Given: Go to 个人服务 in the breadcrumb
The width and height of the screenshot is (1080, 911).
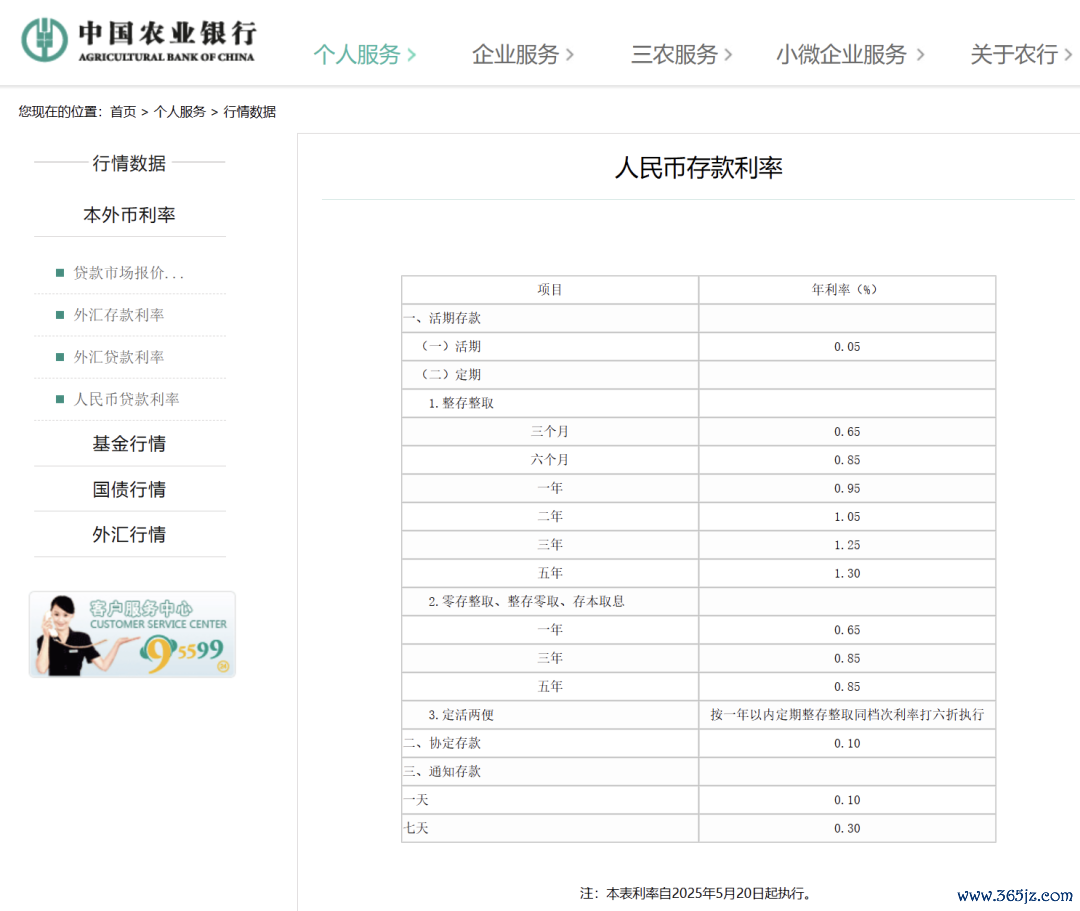Looking at the screenshot, I should (180, 112).
